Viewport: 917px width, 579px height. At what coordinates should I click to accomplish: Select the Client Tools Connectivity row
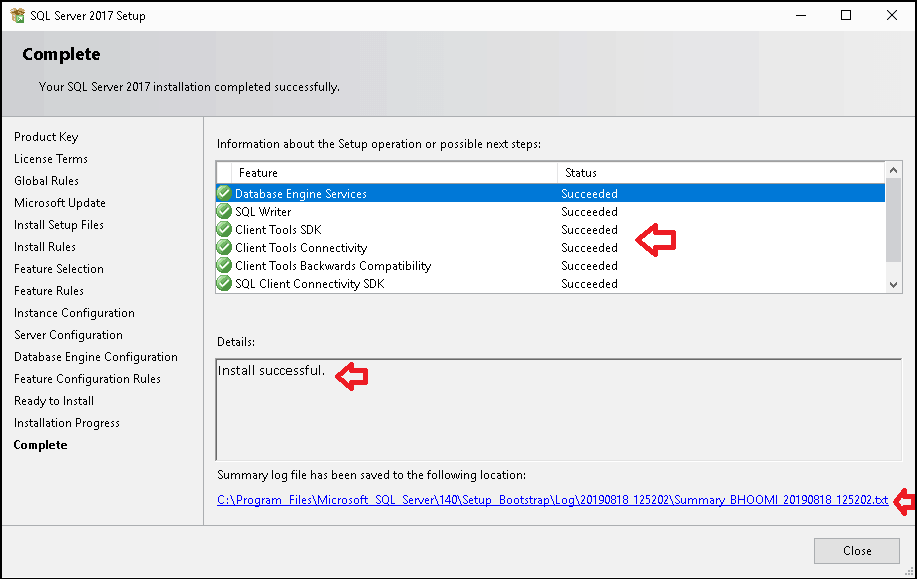pyautogui.click(x=550, y=247)
